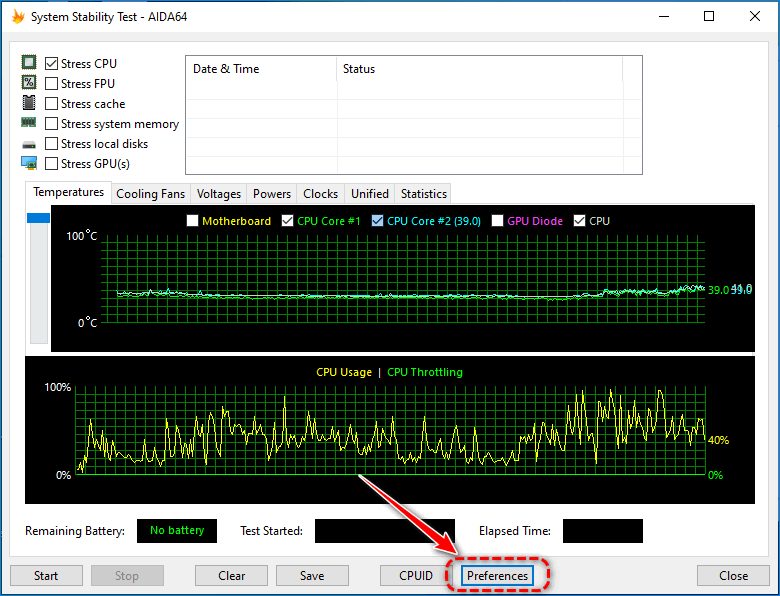780x596 pixels.
Task: Click the disk drive icon beside Stress local disks
Action: (29, 145)
